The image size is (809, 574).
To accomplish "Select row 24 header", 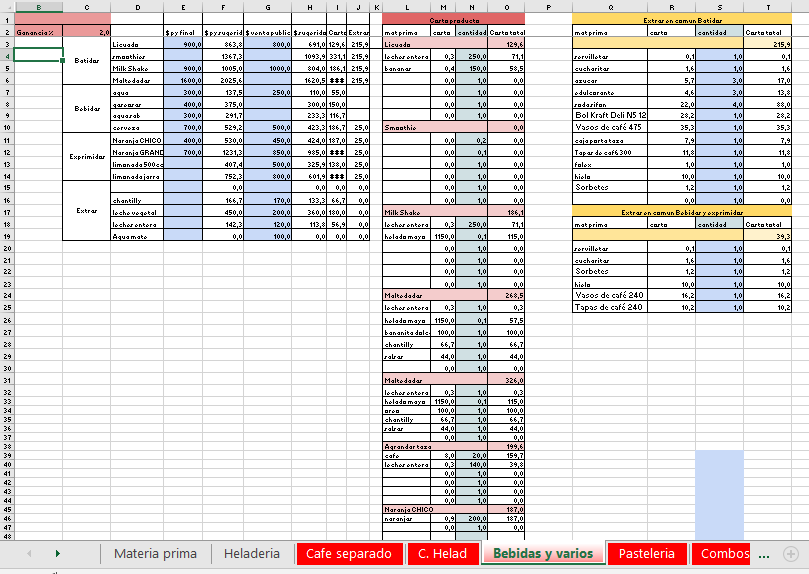I will 7,296.
